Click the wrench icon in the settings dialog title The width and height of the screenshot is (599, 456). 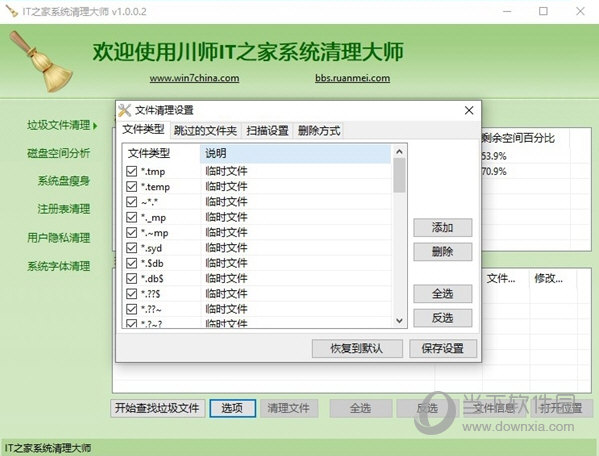[125, 110]
